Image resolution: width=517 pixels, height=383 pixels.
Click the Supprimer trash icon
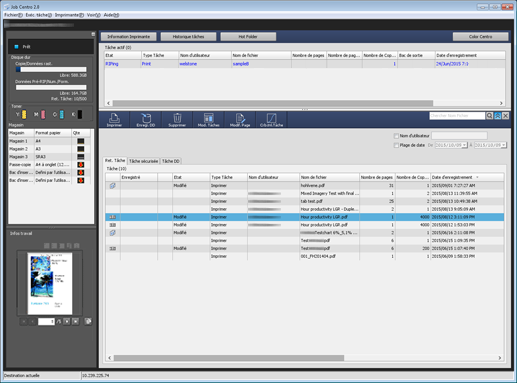click(177, 120)
